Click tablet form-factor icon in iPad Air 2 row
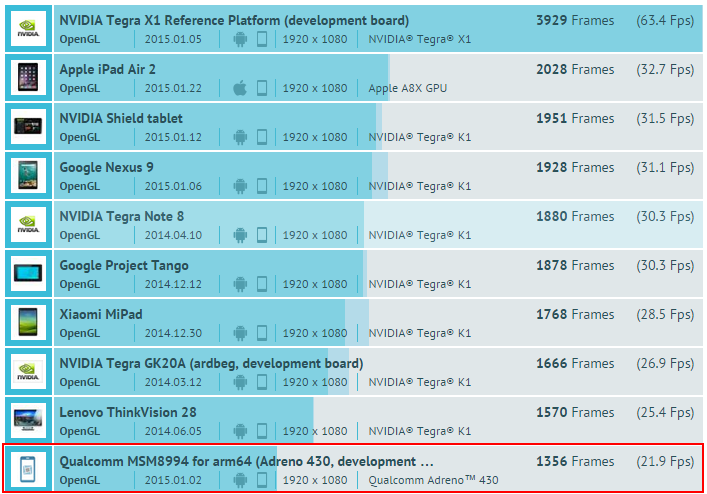This screenshot has height=494, width=707. click(262, 88)
